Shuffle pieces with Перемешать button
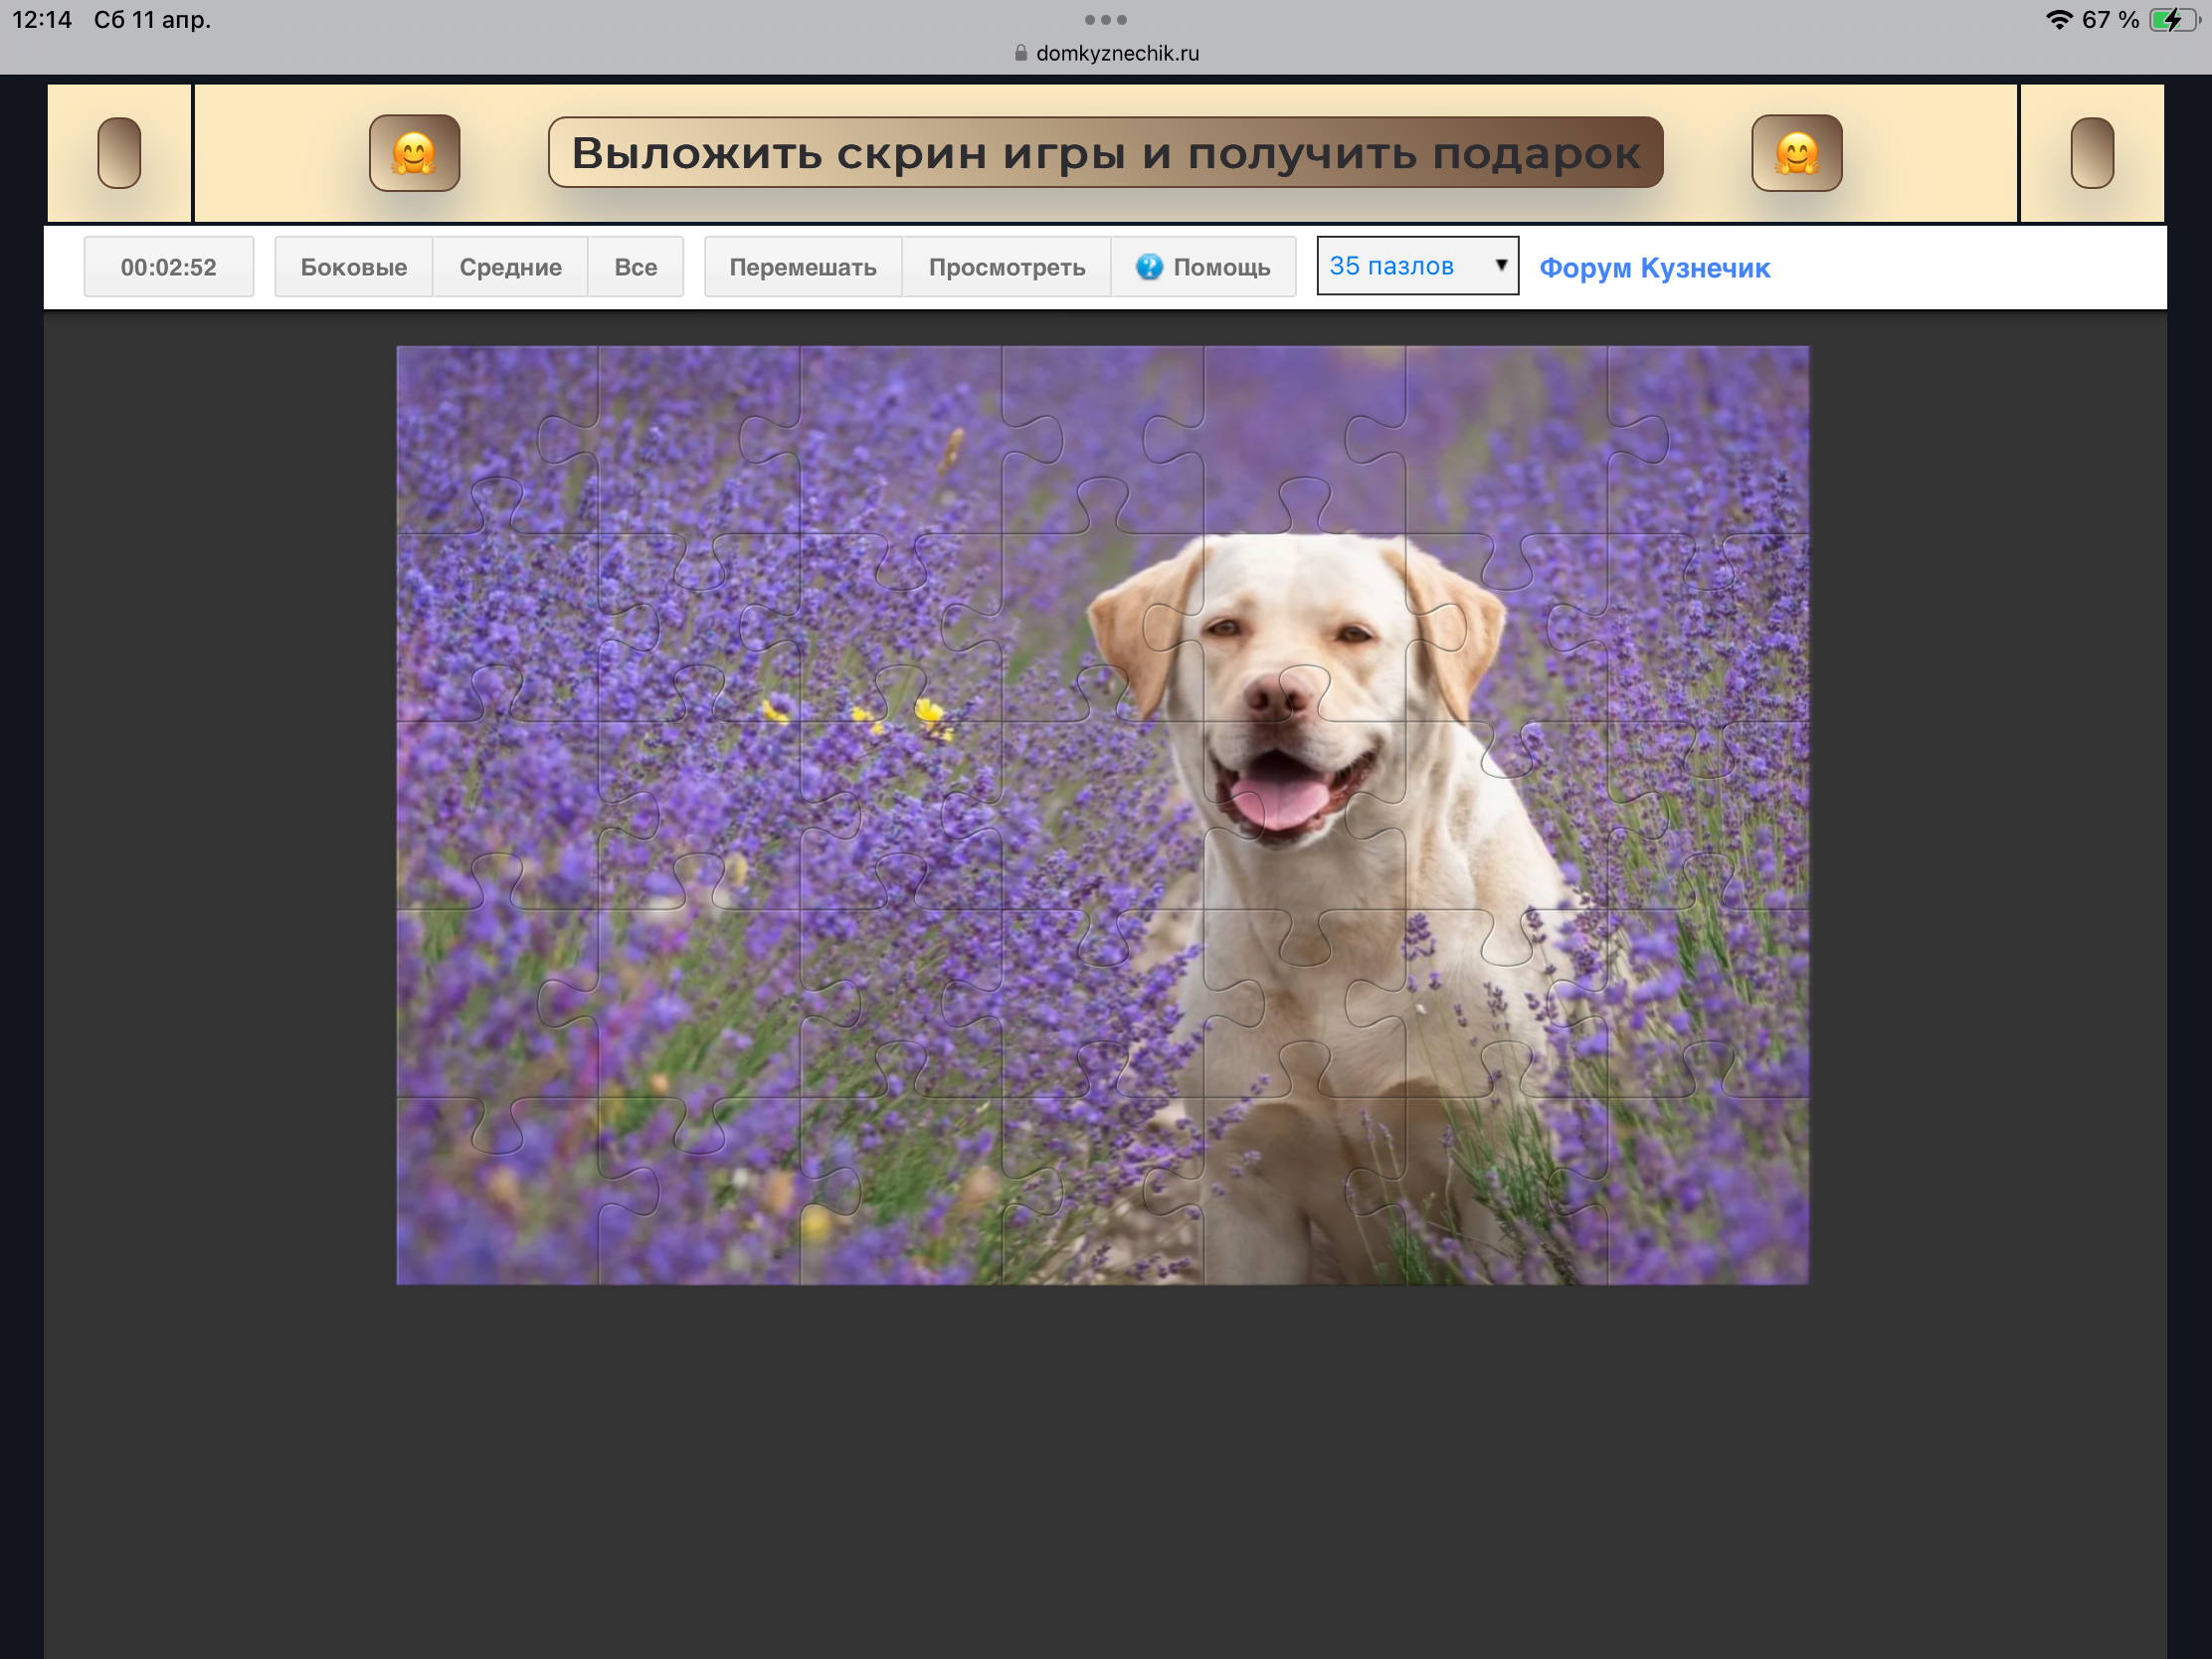This screenshot has height=1659, width=2212. click(x=802, y=267)
